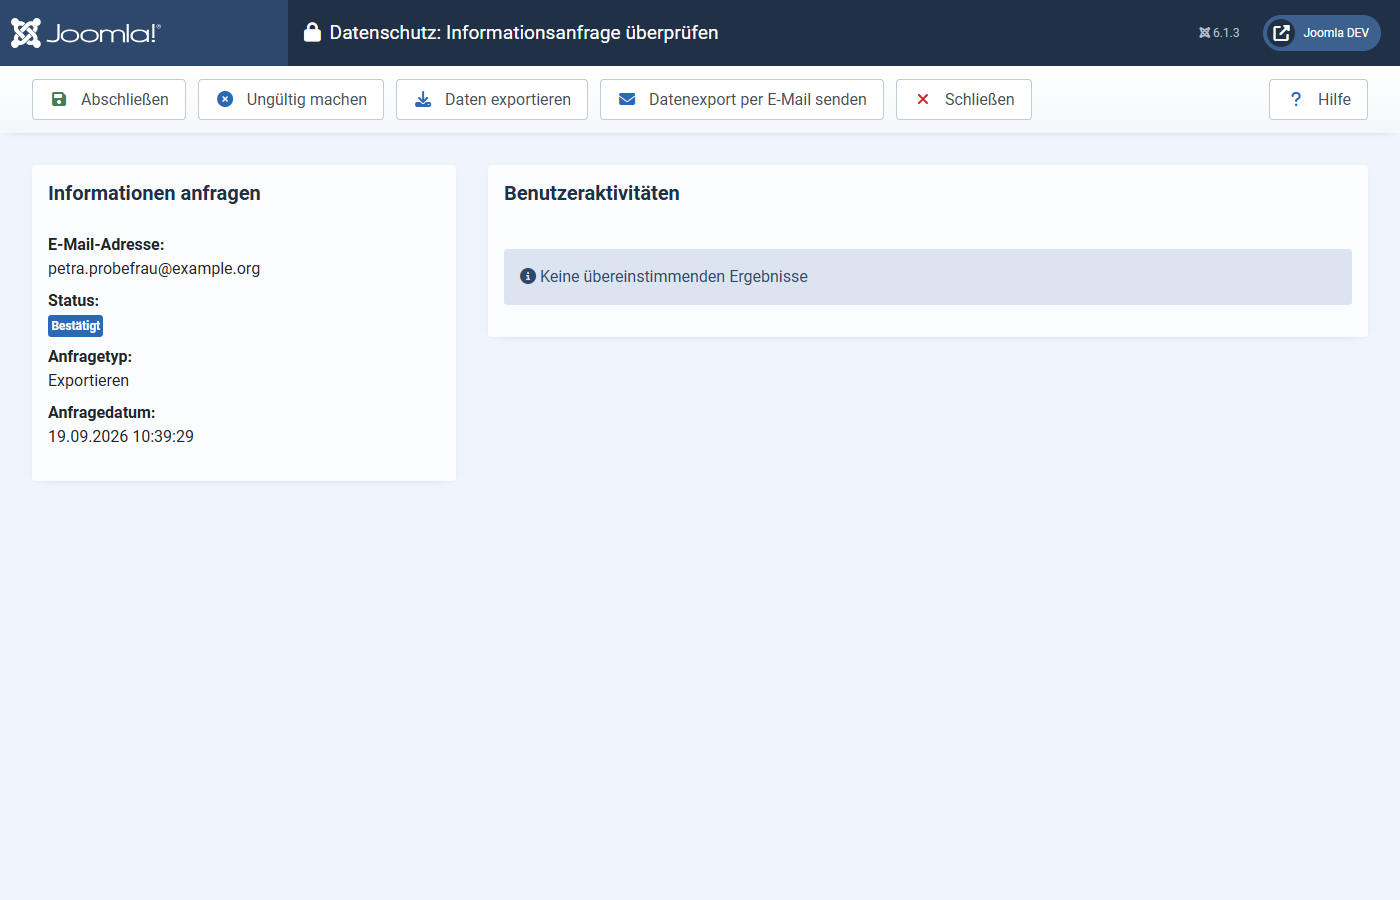Click Datenexport per E-Mail senden button
This screenshot has height=900, width=1400.
tap(742, 100)
